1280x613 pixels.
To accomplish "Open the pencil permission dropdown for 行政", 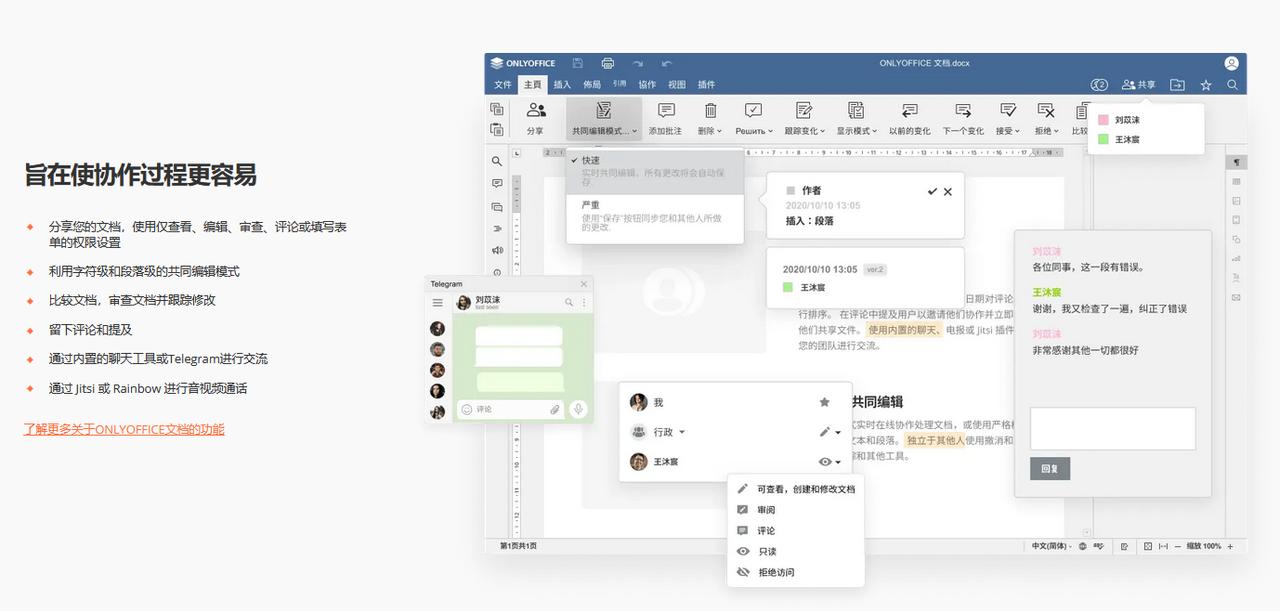I will click(830, 432).
